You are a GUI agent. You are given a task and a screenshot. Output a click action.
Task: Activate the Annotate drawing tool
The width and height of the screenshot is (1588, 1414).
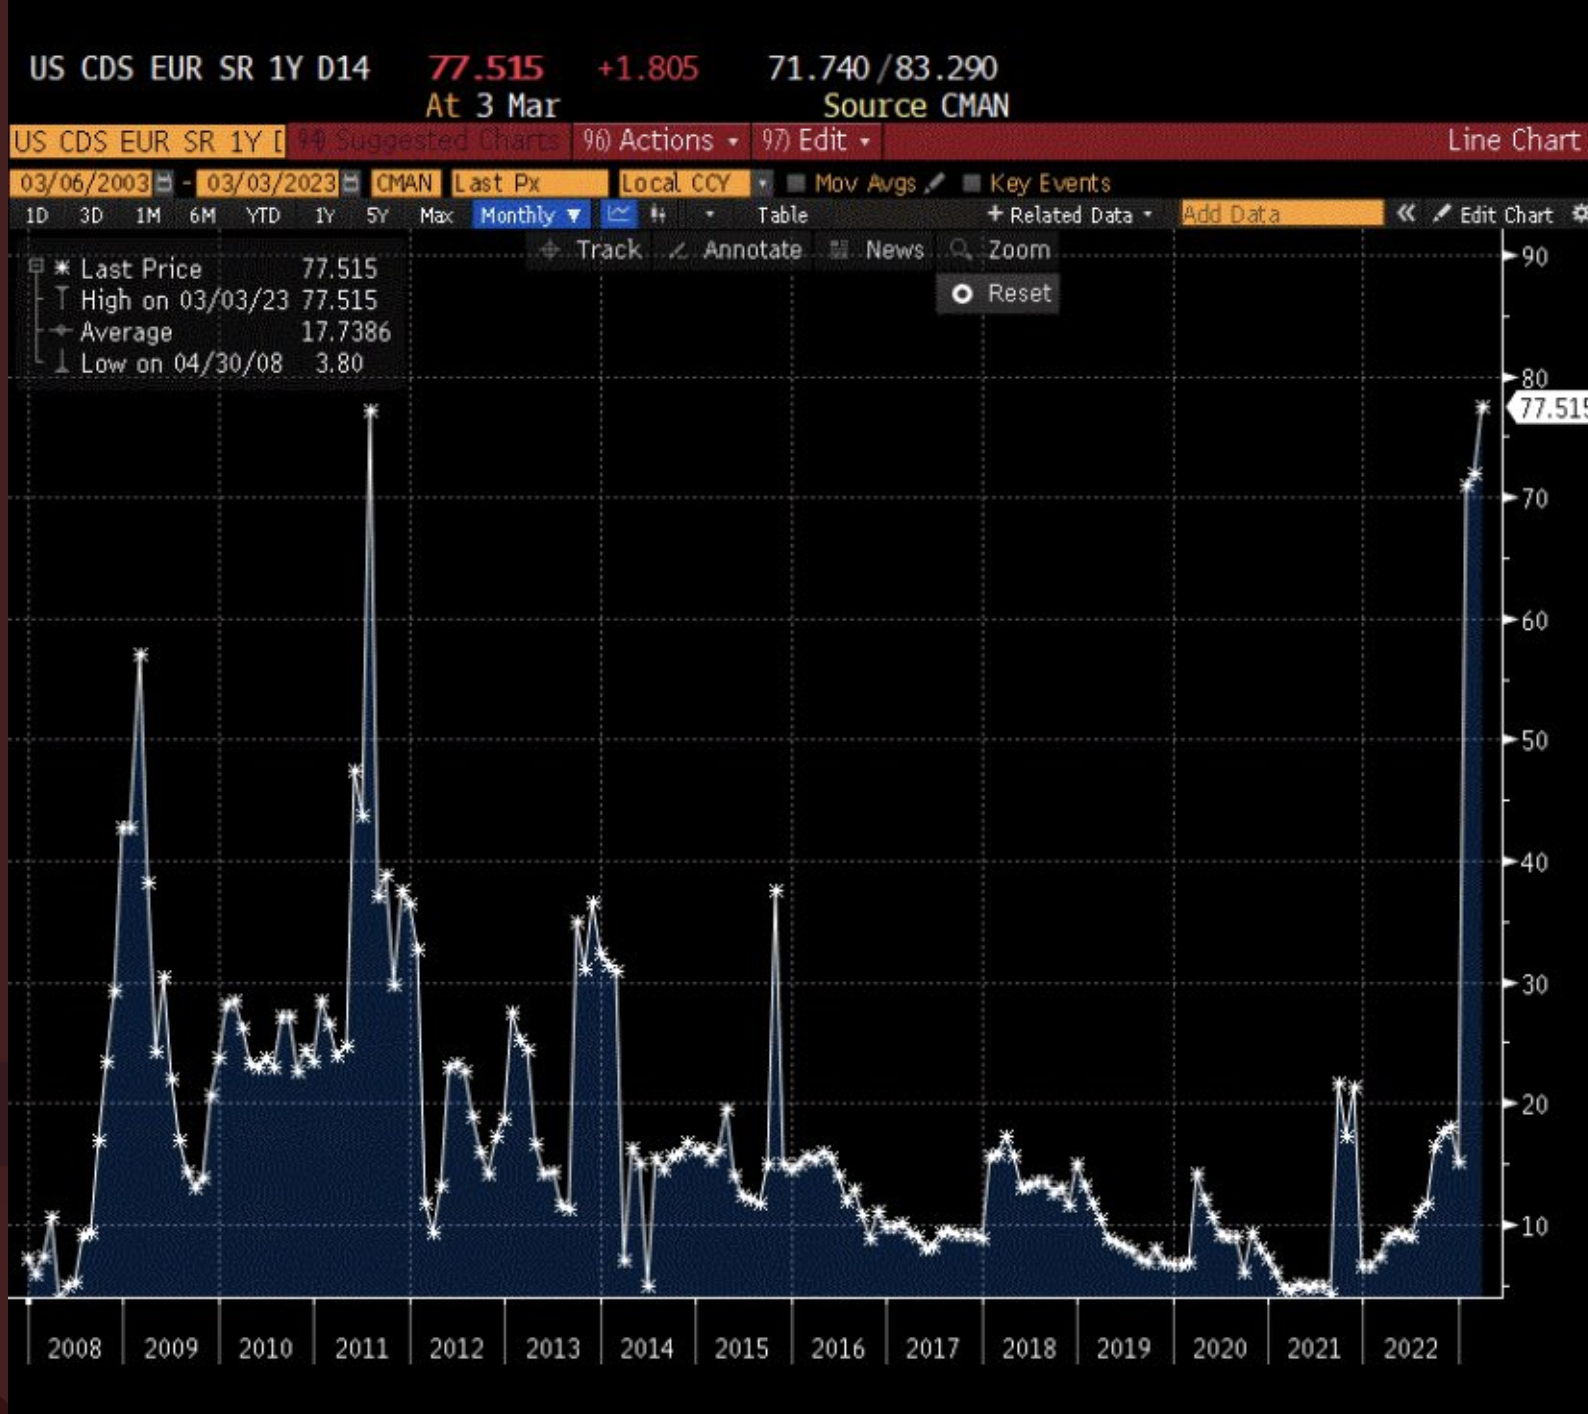pos(736,250)
